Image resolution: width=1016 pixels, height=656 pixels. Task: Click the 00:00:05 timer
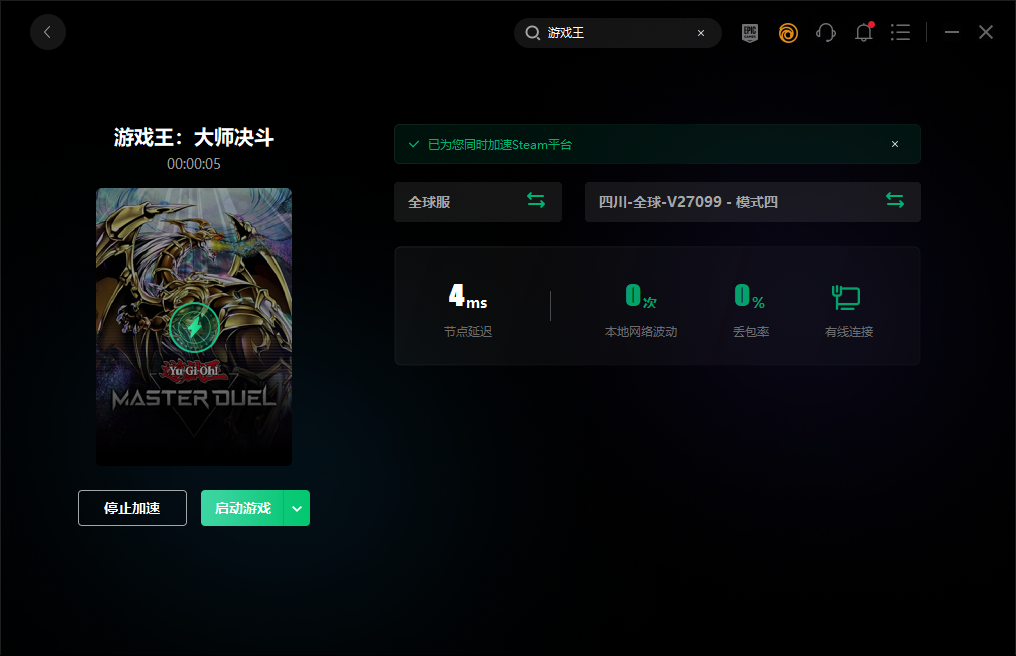[x=194, y=164]
